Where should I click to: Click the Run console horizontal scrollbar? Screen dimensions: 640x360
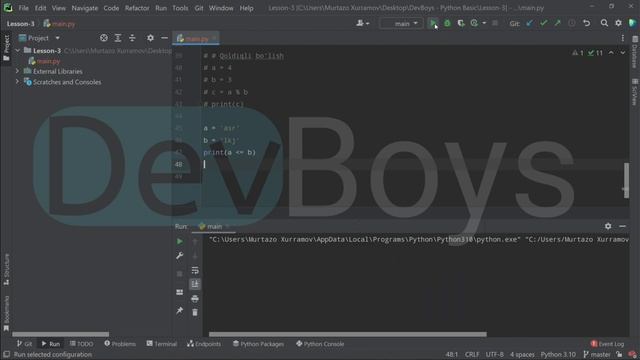(x=347, y=334)
